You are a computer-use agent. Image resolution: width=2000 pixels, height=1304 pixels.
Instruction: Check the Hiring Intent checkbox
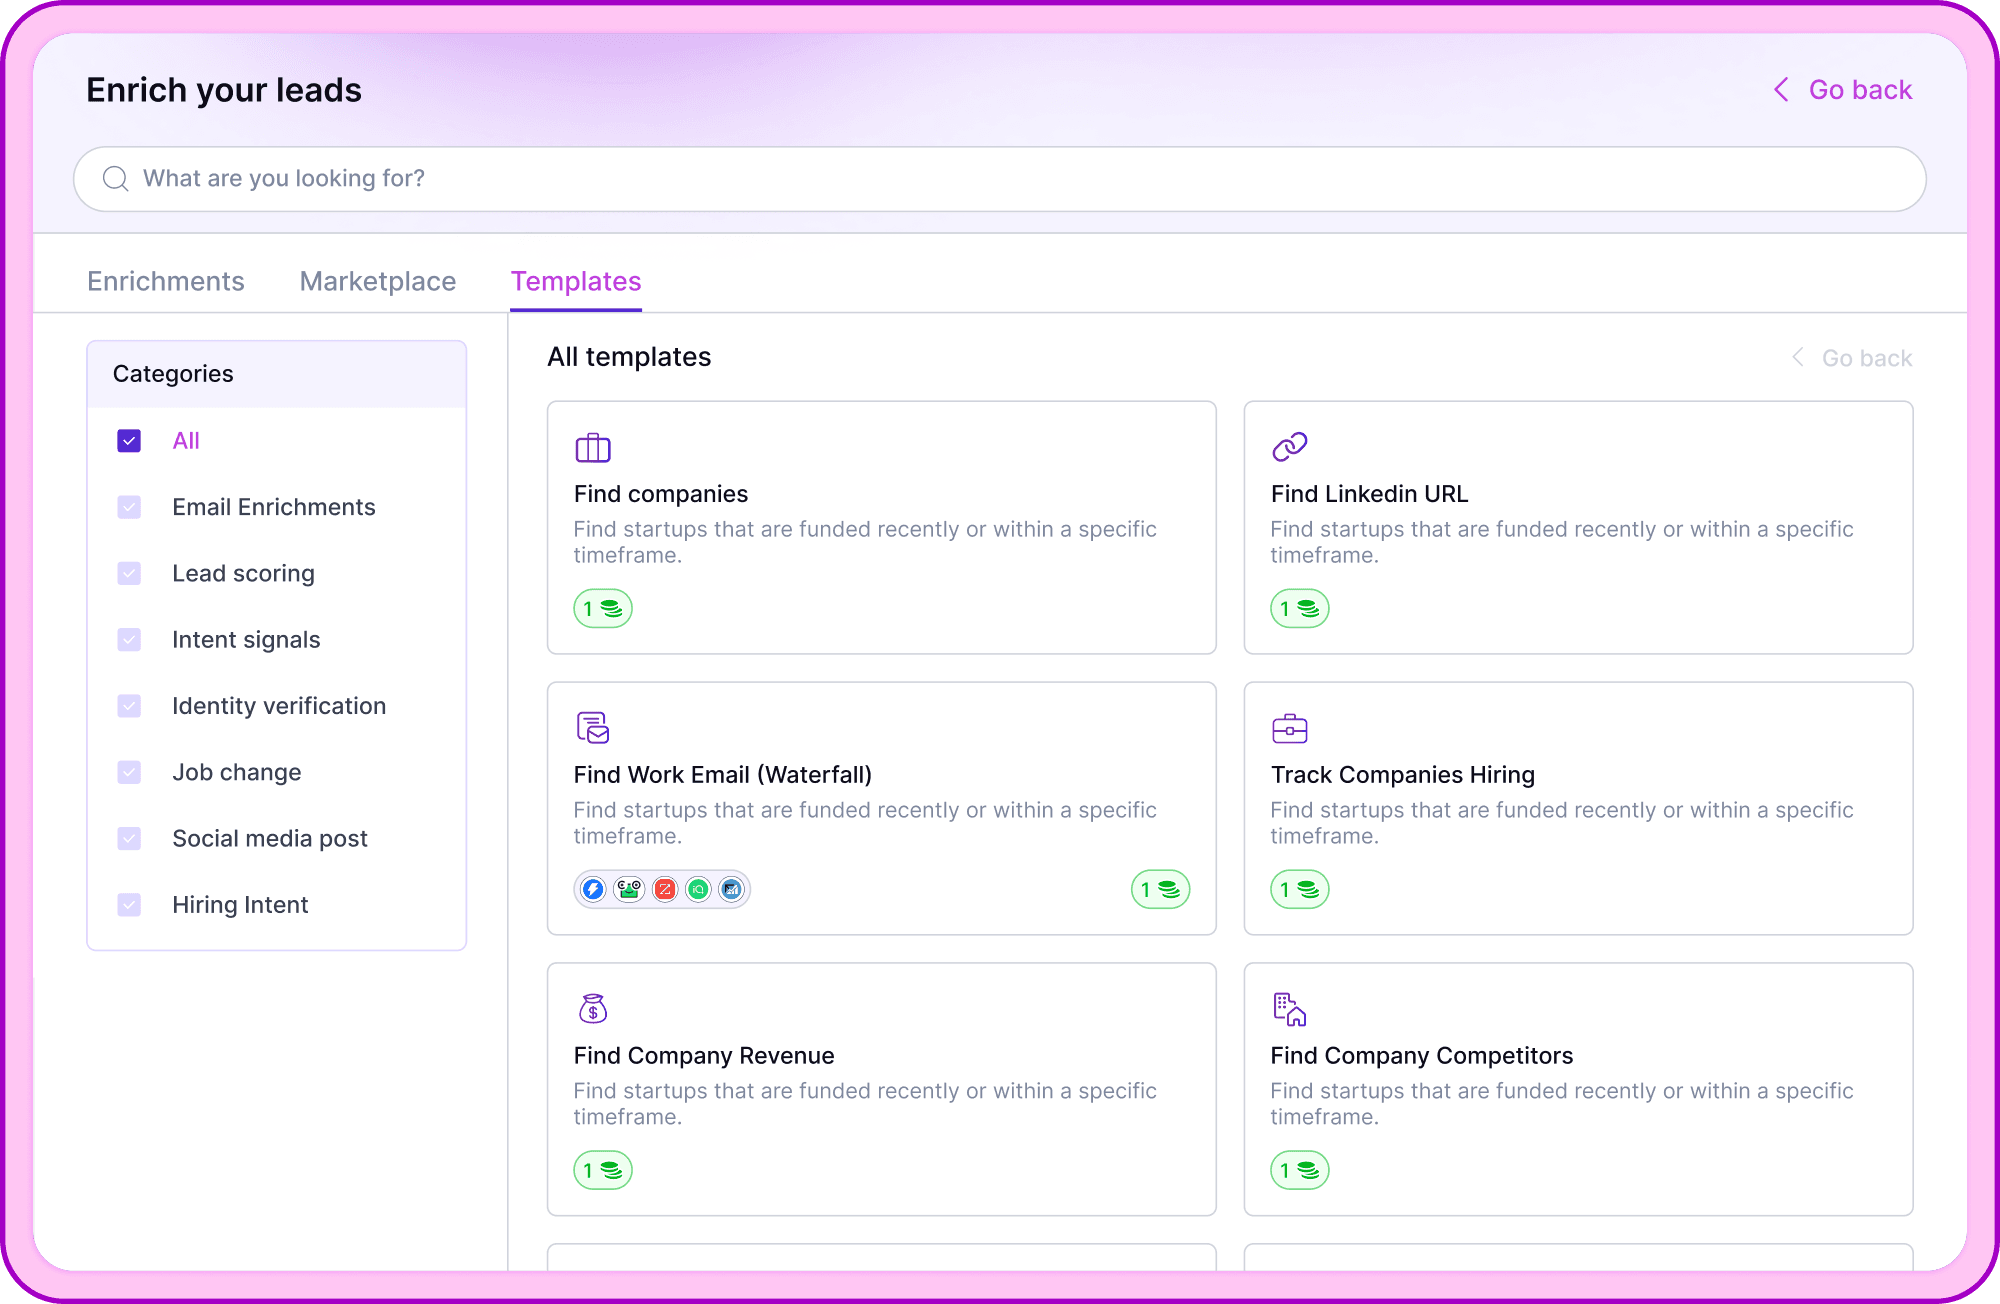click(129, 905)
